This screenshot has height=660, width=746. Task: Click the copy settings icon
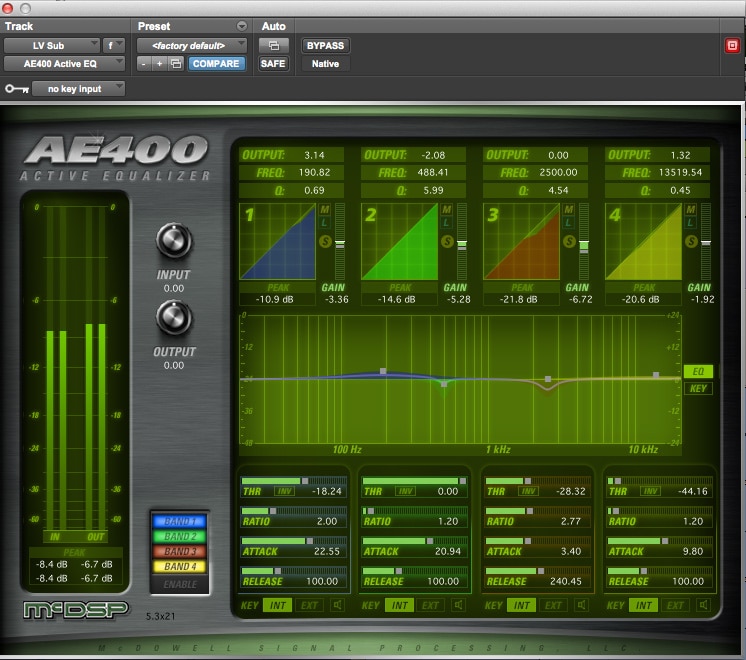click(x=176, y=63)
